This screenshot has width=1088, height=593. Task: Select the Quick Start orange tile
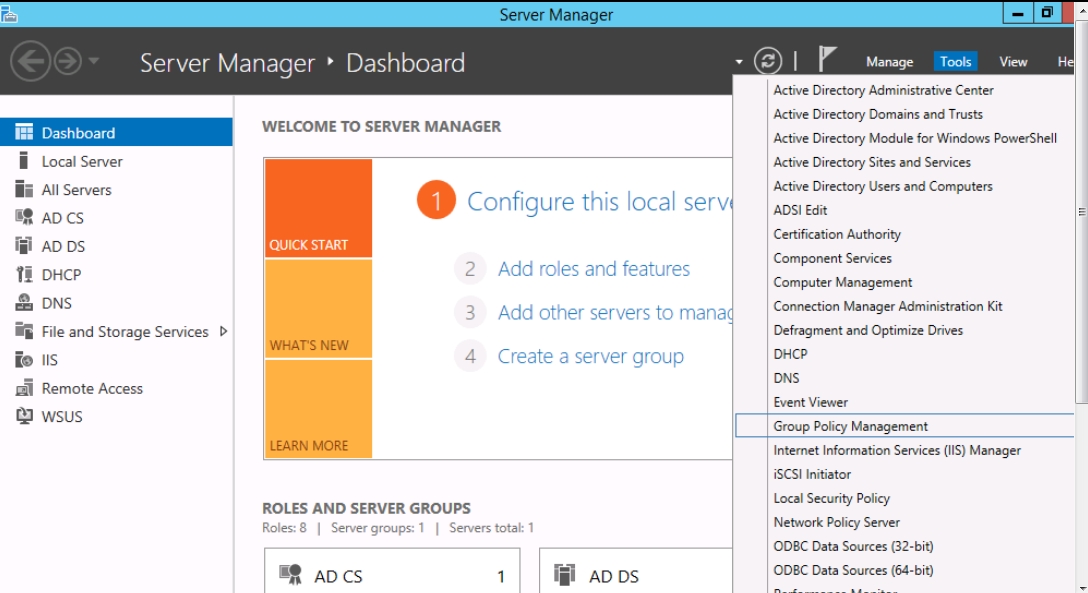click(318, 208)
